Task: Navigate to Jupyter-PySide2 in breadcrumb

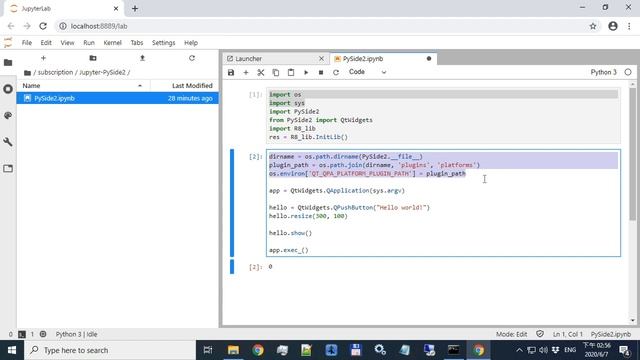Action: (102, 72)
